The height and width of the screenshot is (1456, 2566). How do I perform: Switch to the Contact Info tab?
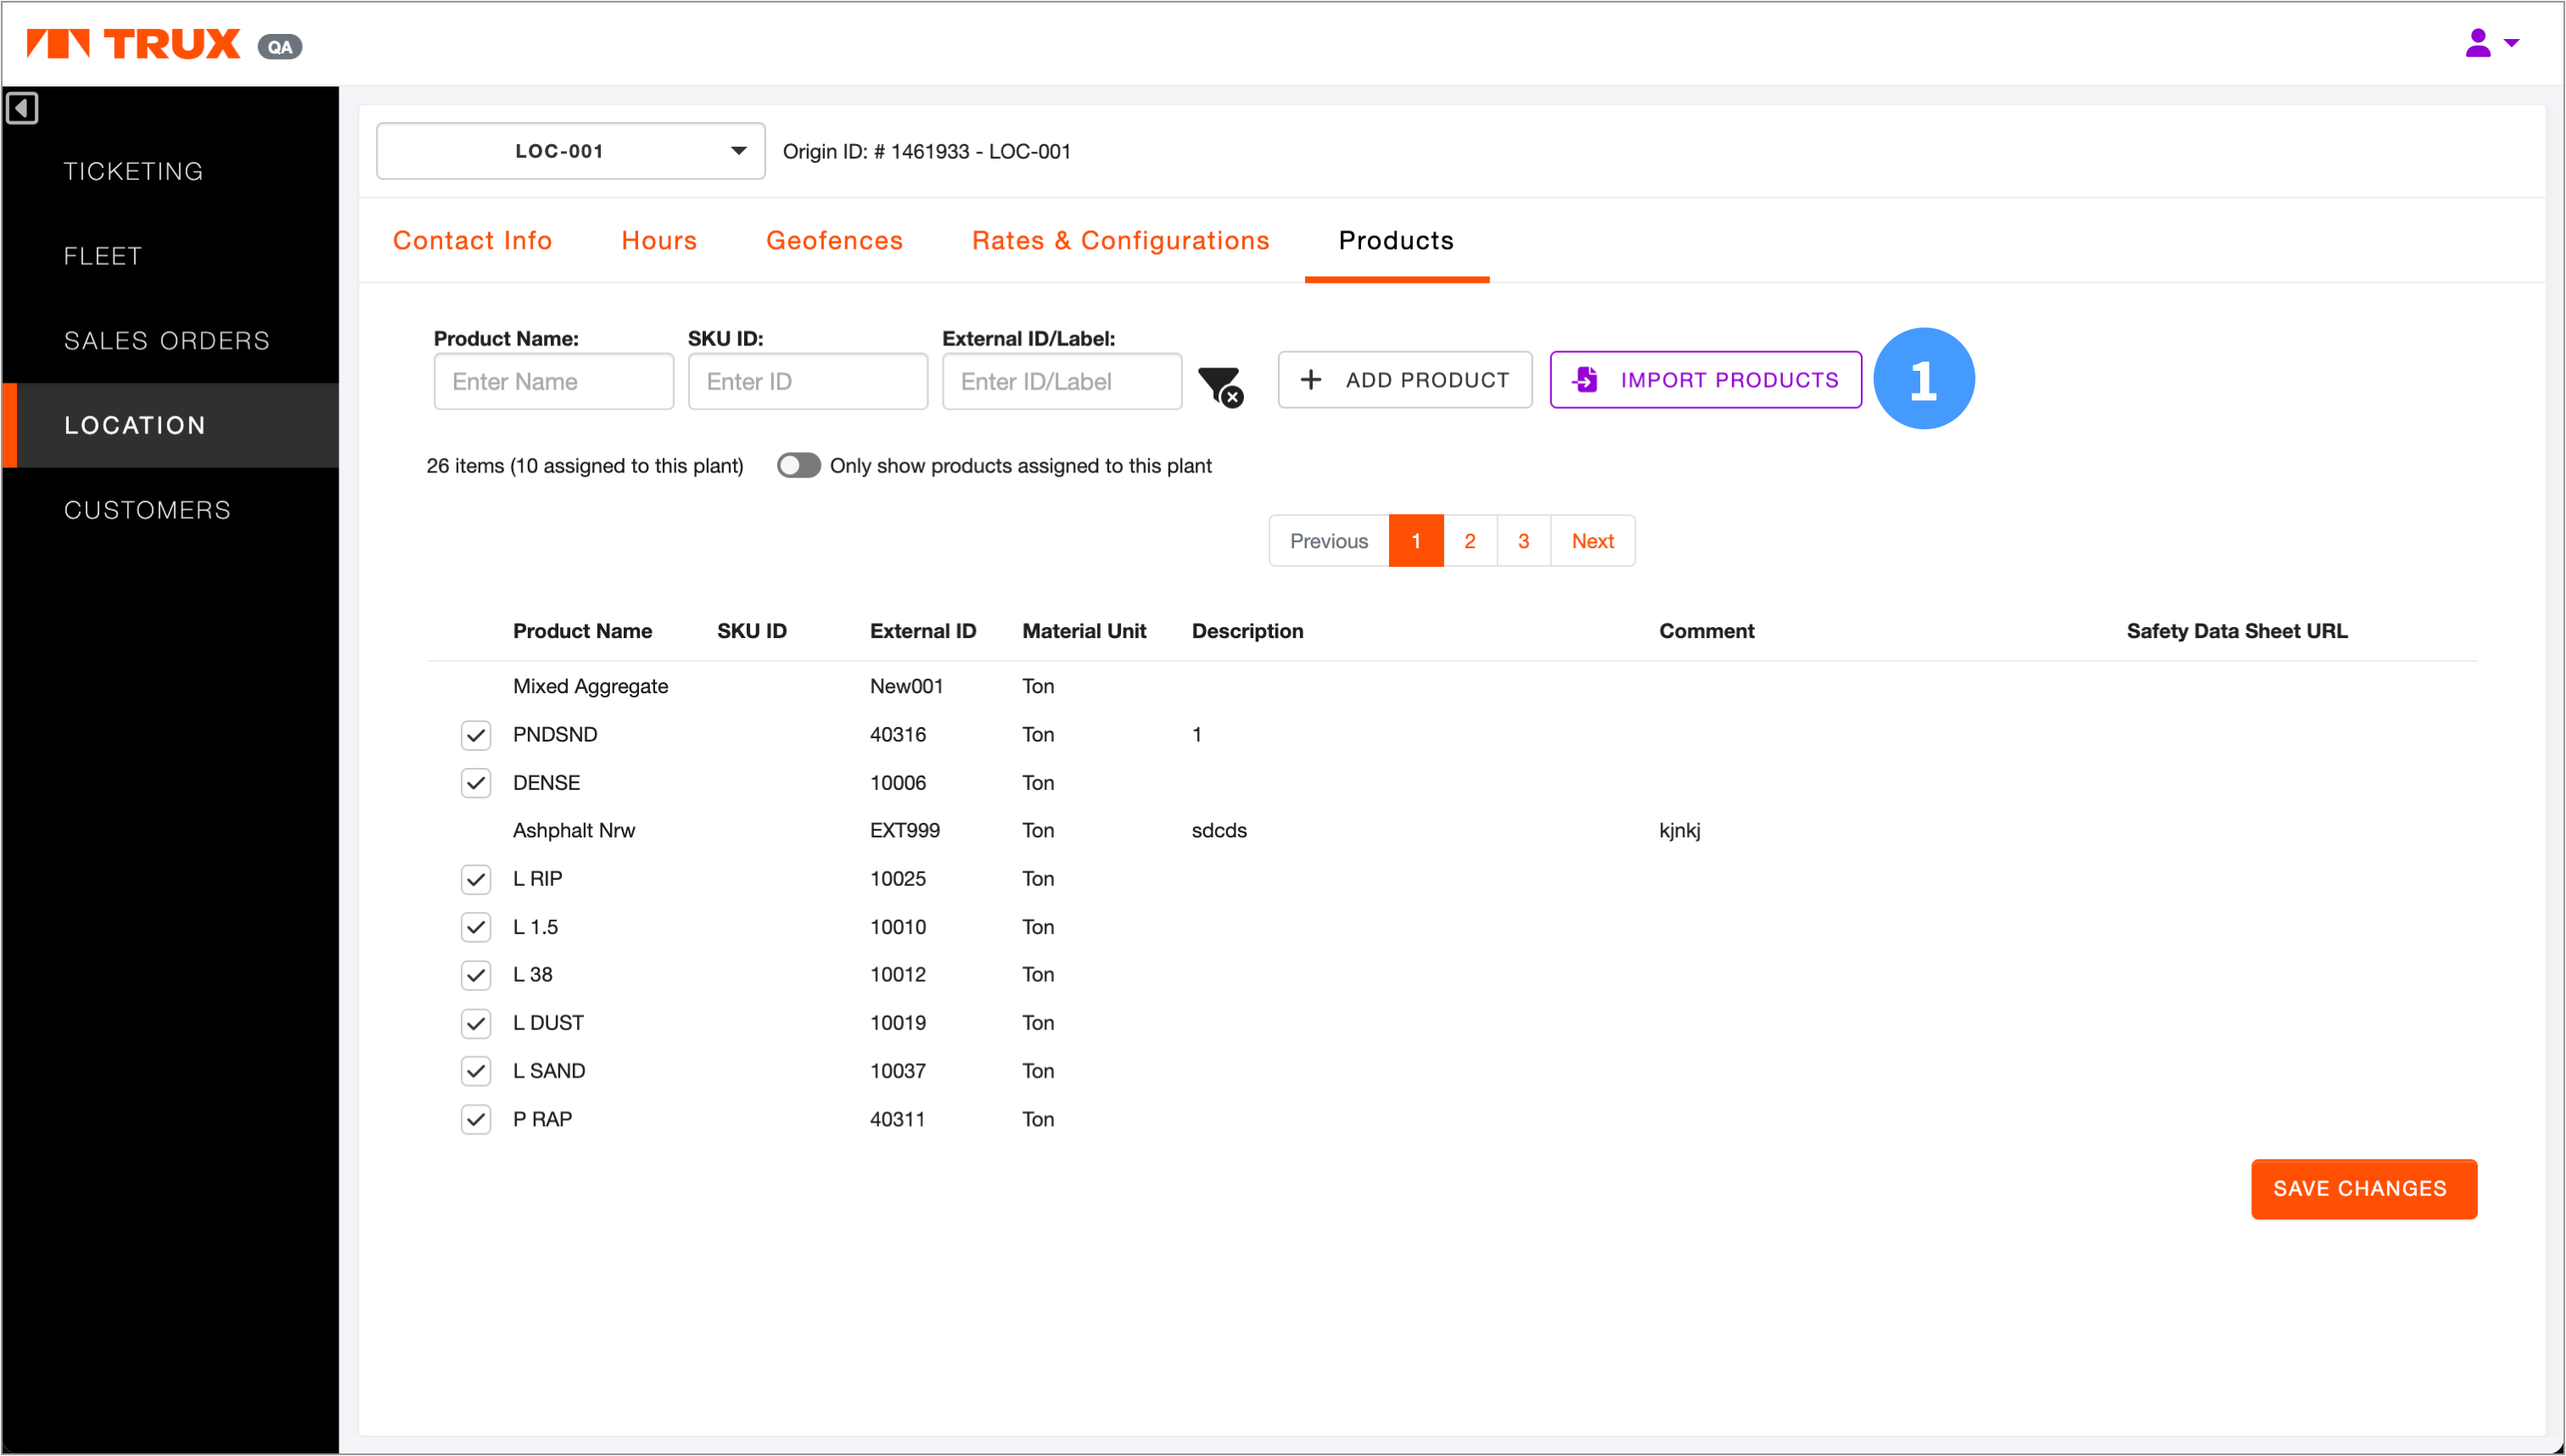[472, 240]
